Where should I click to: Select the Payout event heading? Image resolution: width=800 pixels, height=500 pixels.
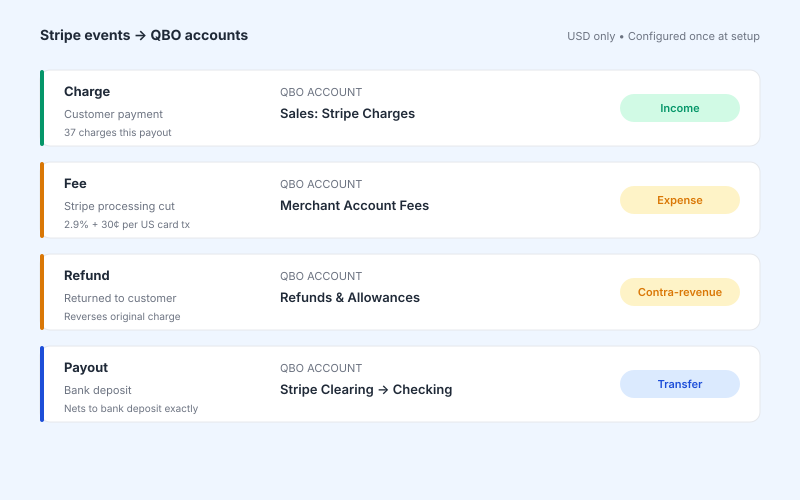click(x=86, y=367)
